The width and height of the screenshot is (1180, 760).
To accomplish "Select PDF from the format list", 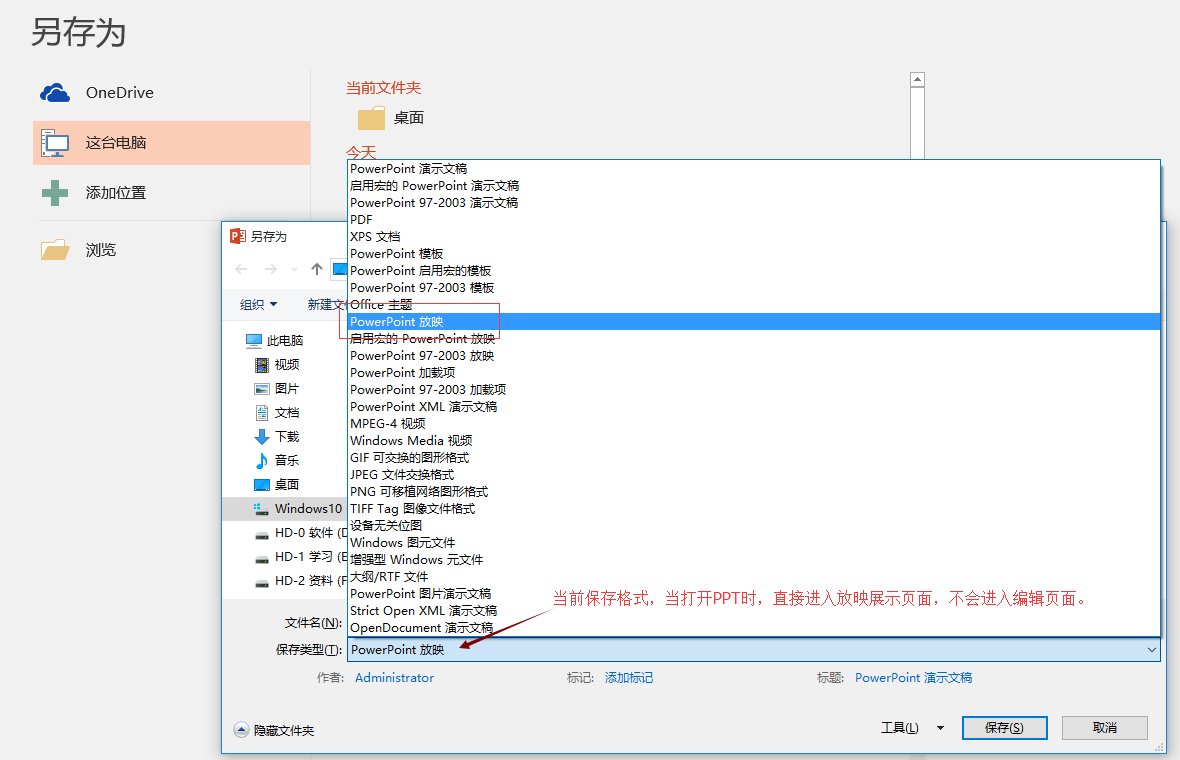I will click(359, 219).
